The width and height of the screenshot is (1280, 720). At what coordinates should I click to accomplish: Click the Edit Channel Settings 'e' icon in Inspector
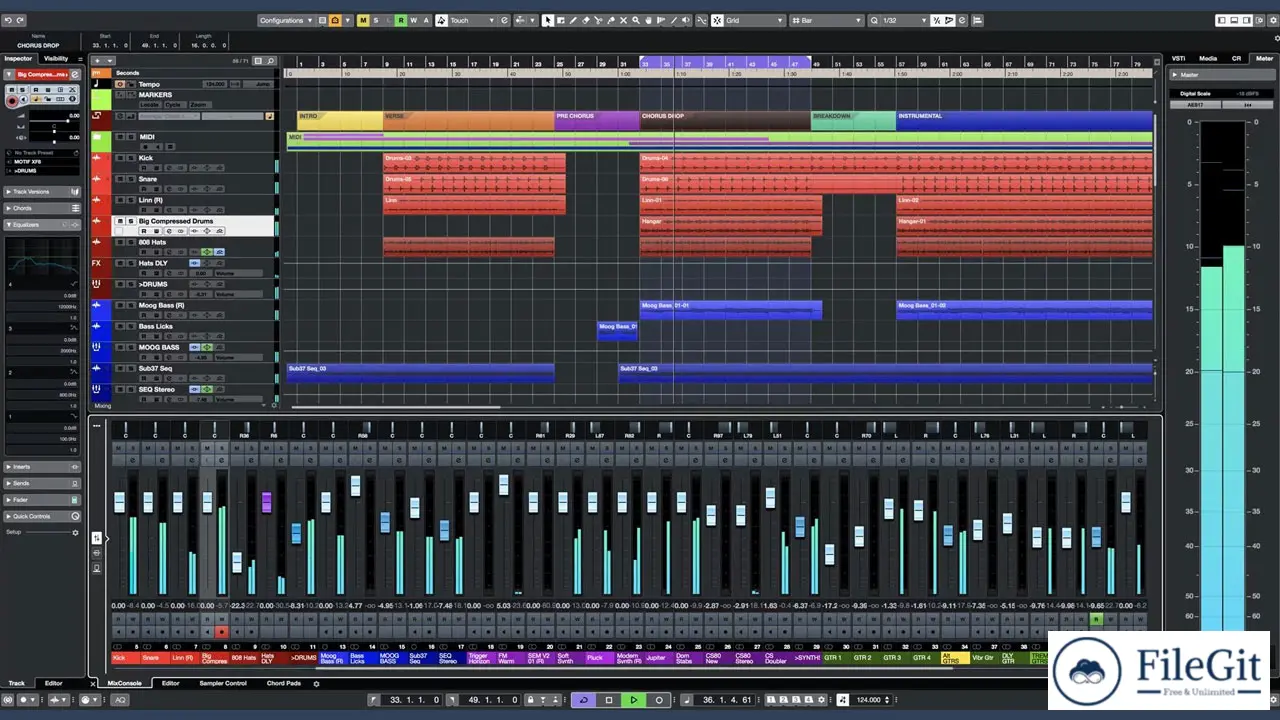(75, 75)
